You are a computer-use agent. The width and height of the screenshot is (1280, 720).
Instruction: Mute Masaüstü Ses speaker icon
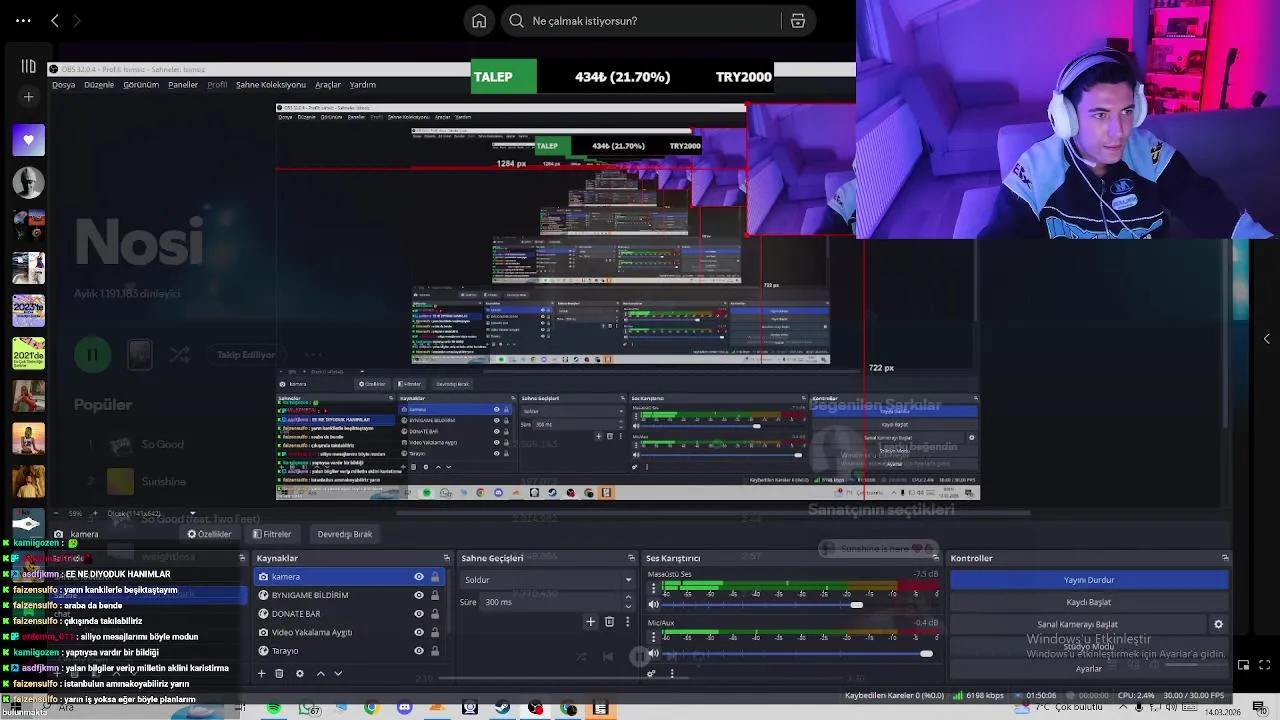(x=653, y=604)
